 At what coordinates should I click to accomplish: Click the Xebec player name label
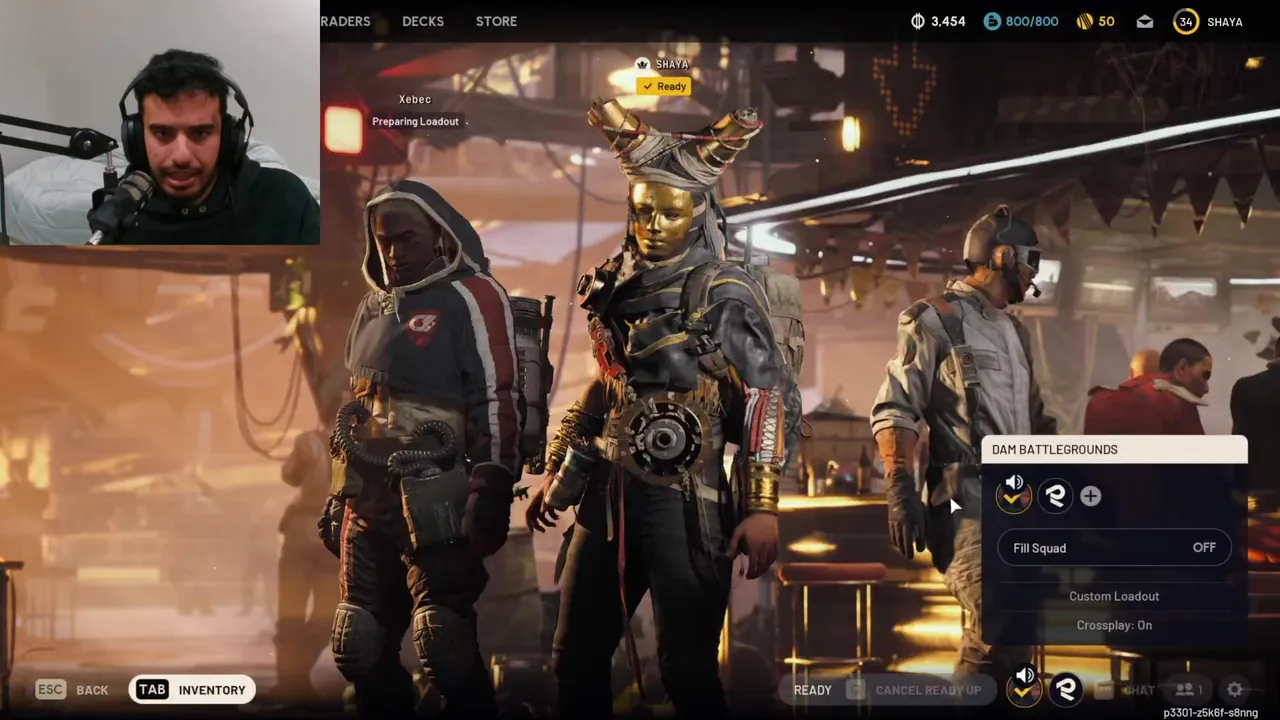click(415, 99)
